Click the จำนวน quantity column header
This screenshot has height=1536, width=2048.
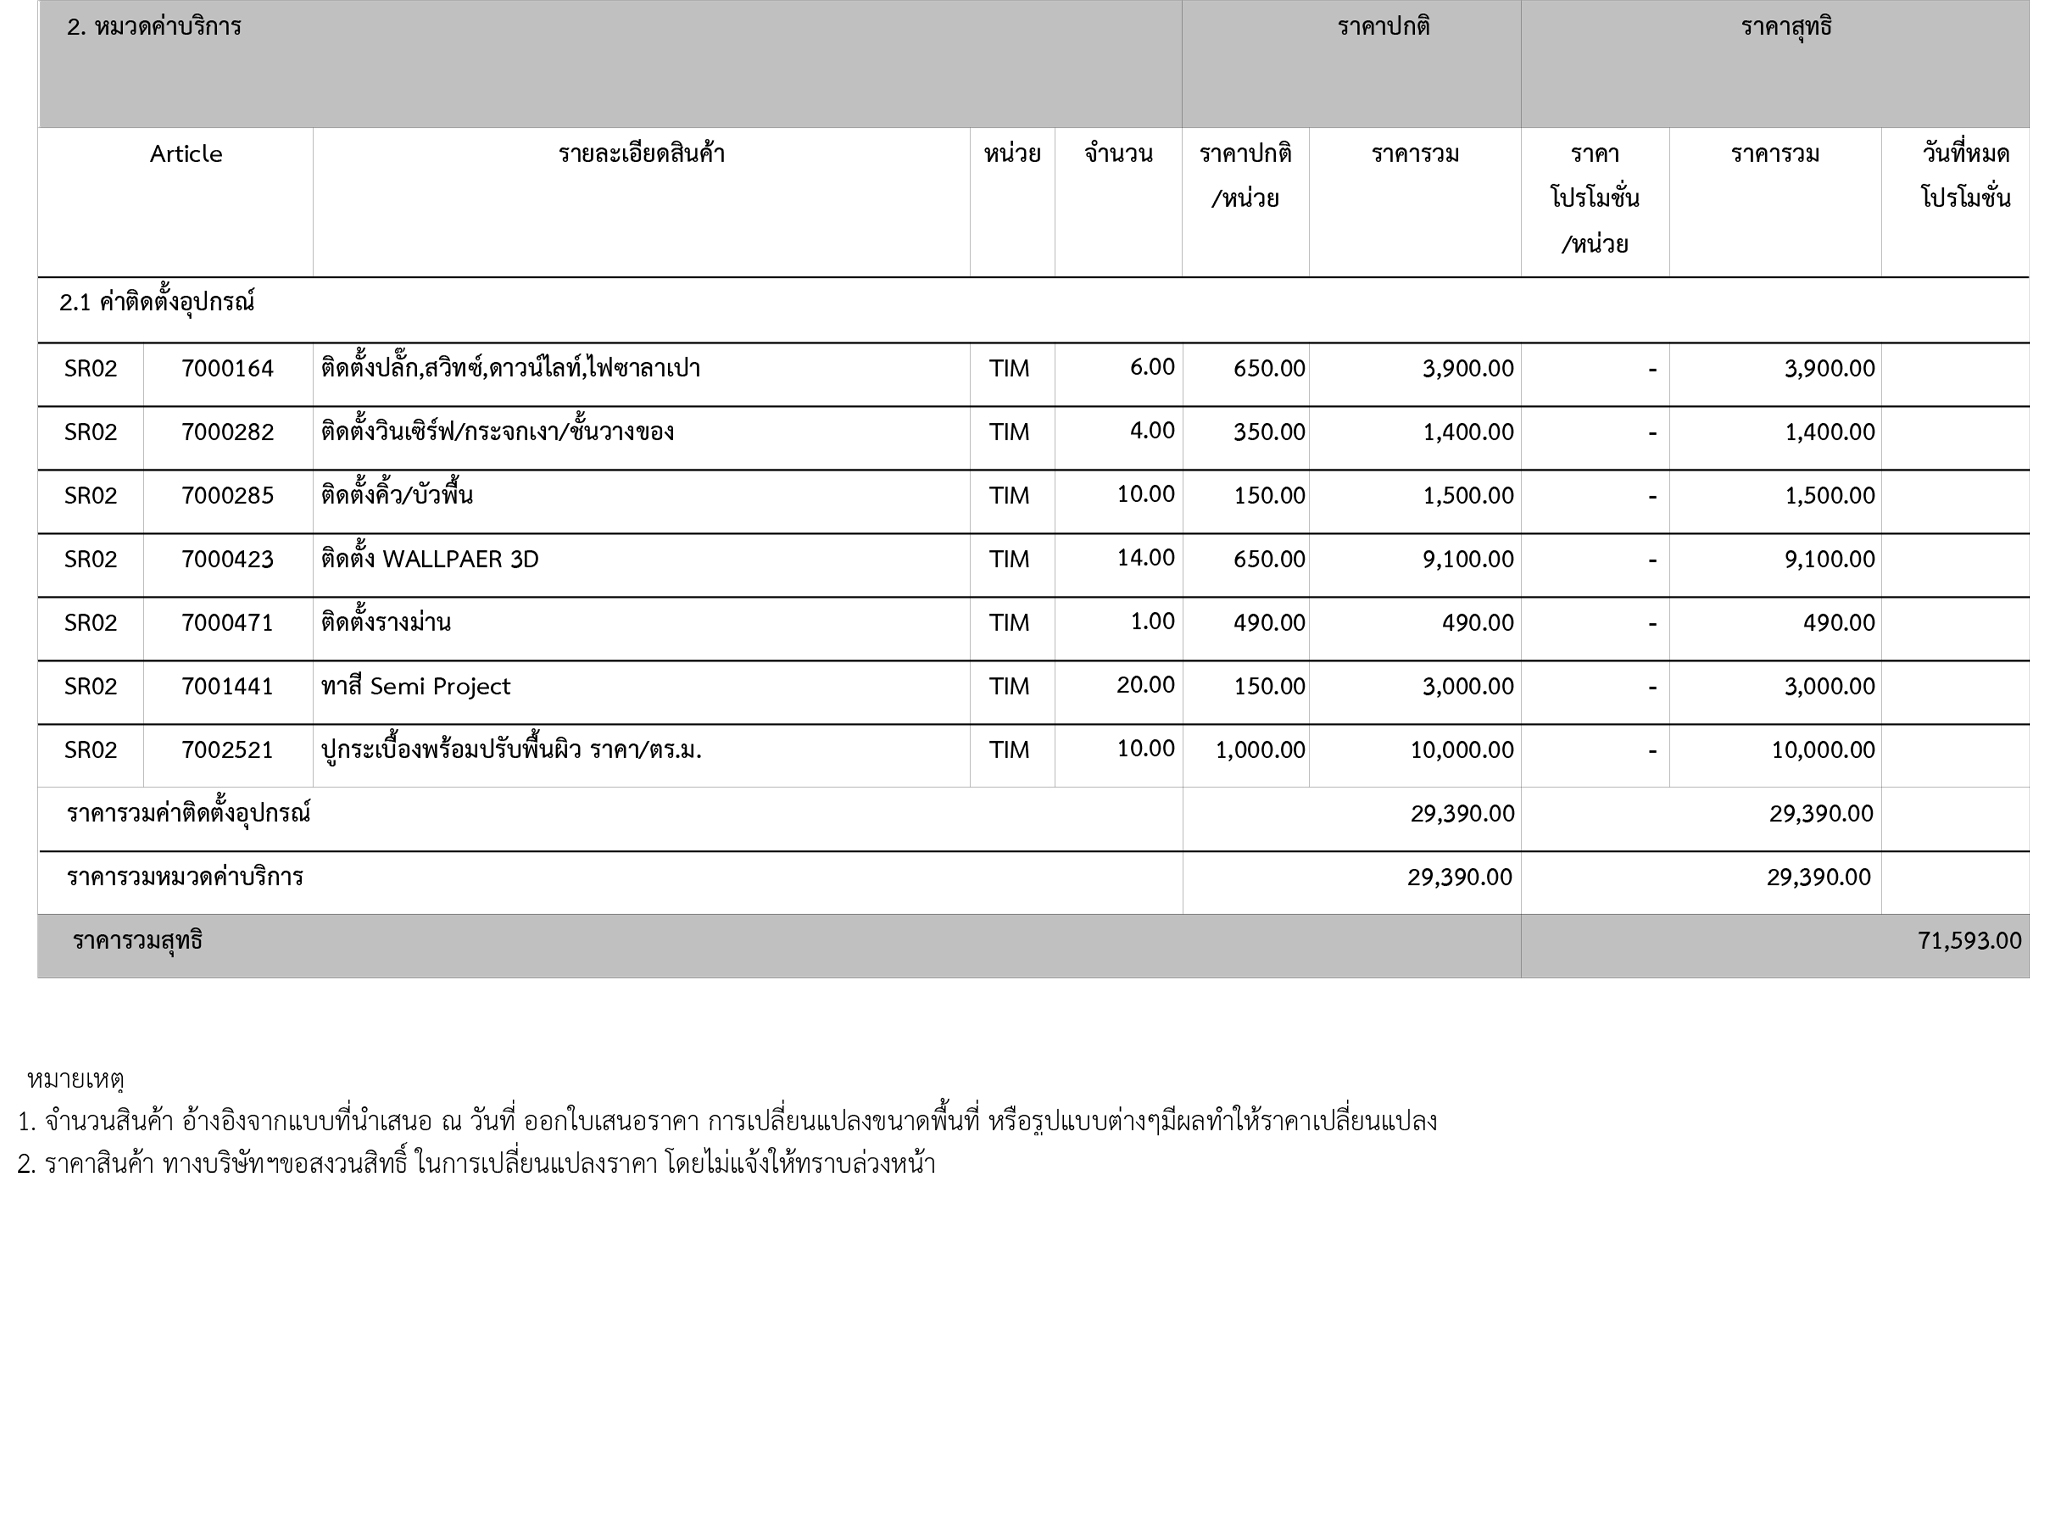1118,154
